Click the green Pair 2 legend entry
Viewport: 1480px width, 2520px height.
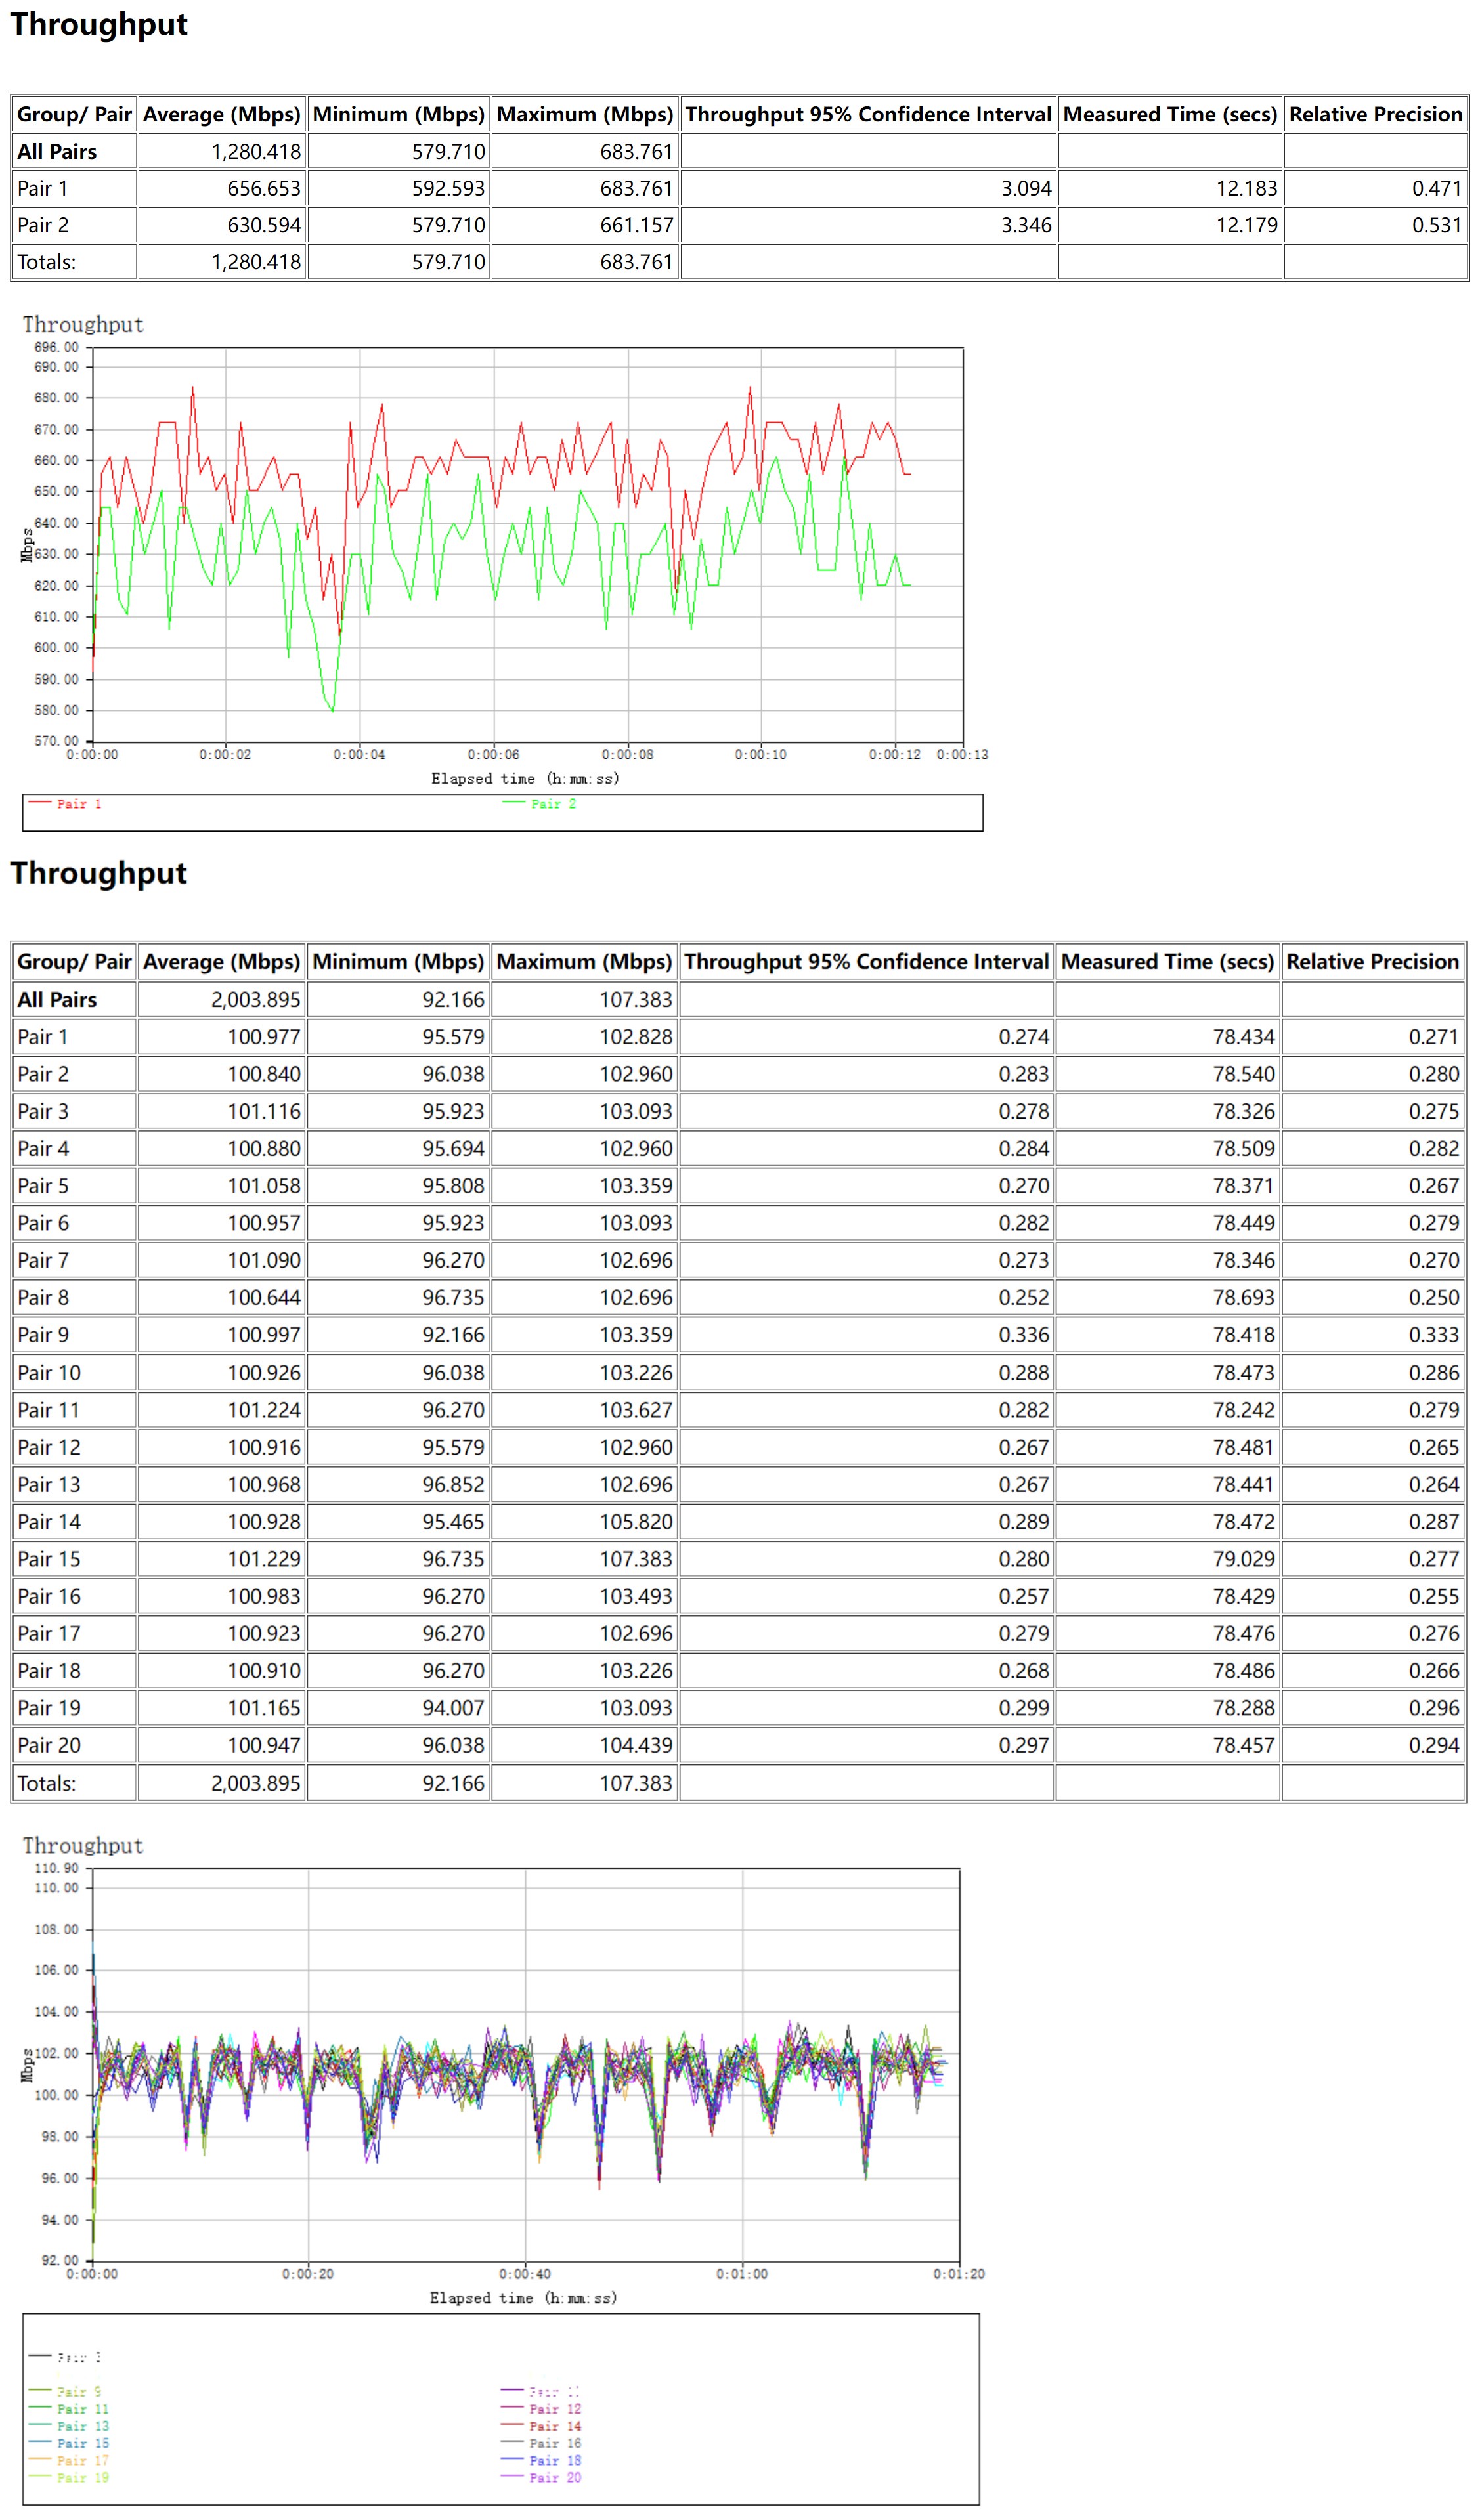539,804
